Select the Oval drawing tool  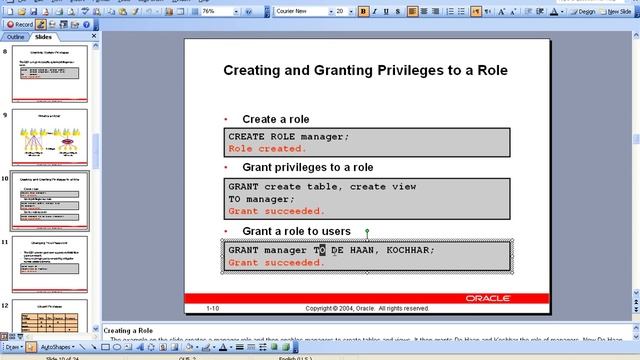click(x=117, y=347)
